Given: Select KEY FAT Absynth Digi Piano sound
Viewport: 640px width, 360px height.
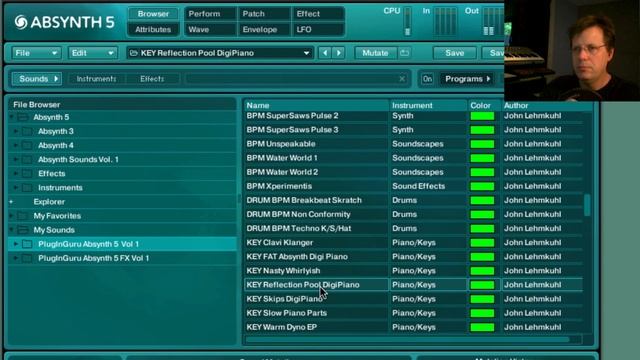Looking at the screenshot, I should (297, 257).
